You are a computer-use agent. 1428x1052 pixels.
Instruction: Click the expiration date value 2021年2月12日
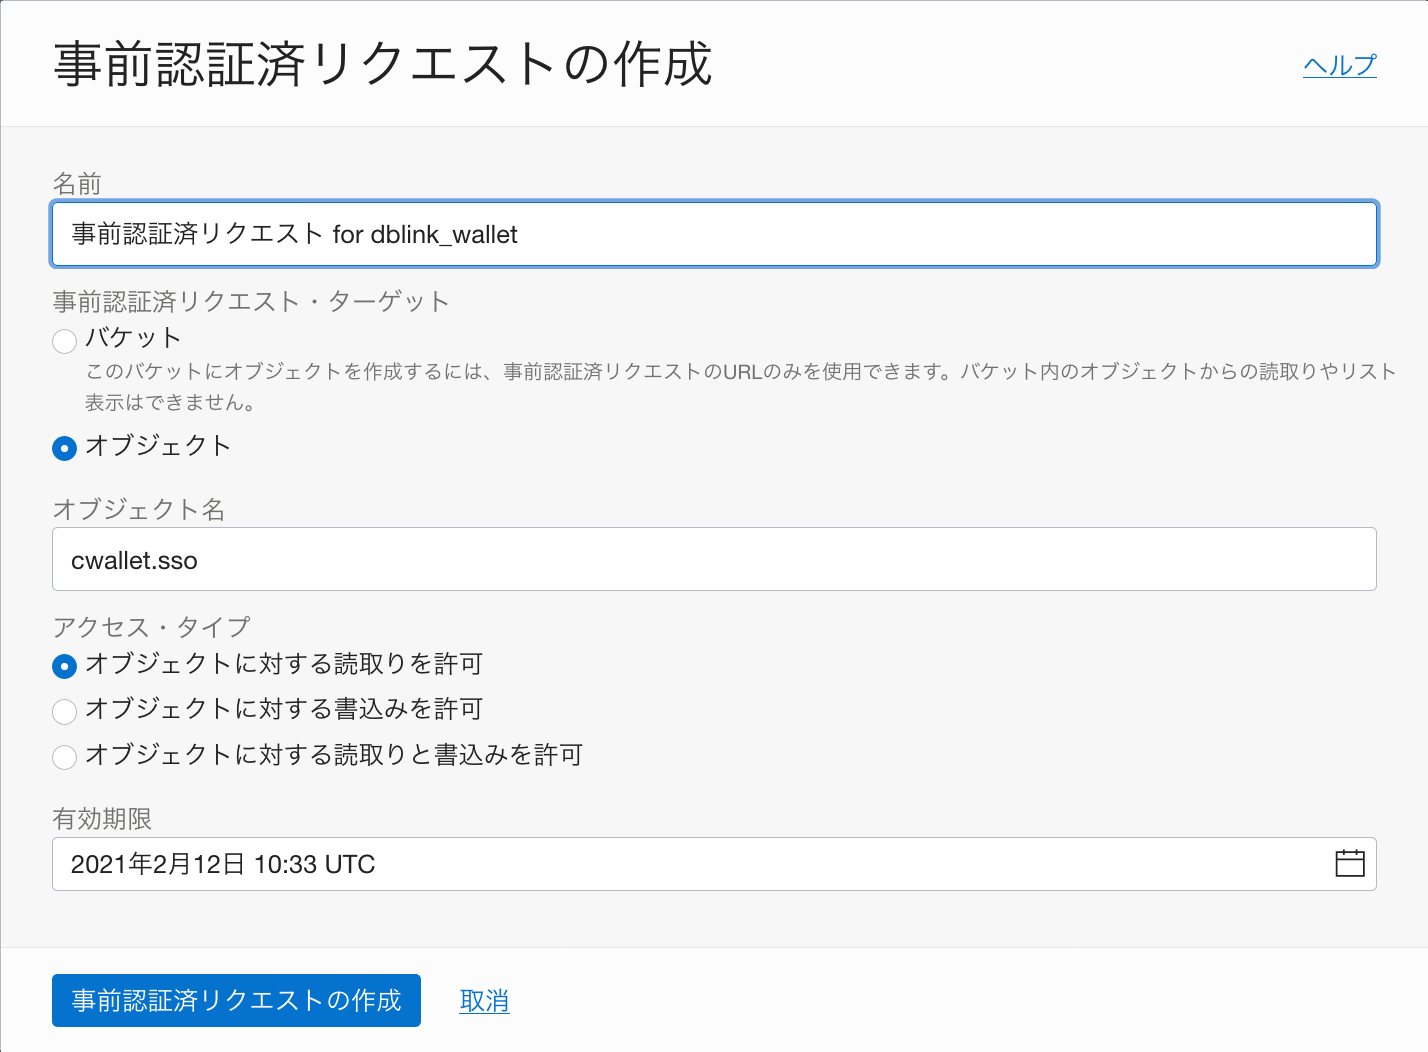[x=222, y=864]
